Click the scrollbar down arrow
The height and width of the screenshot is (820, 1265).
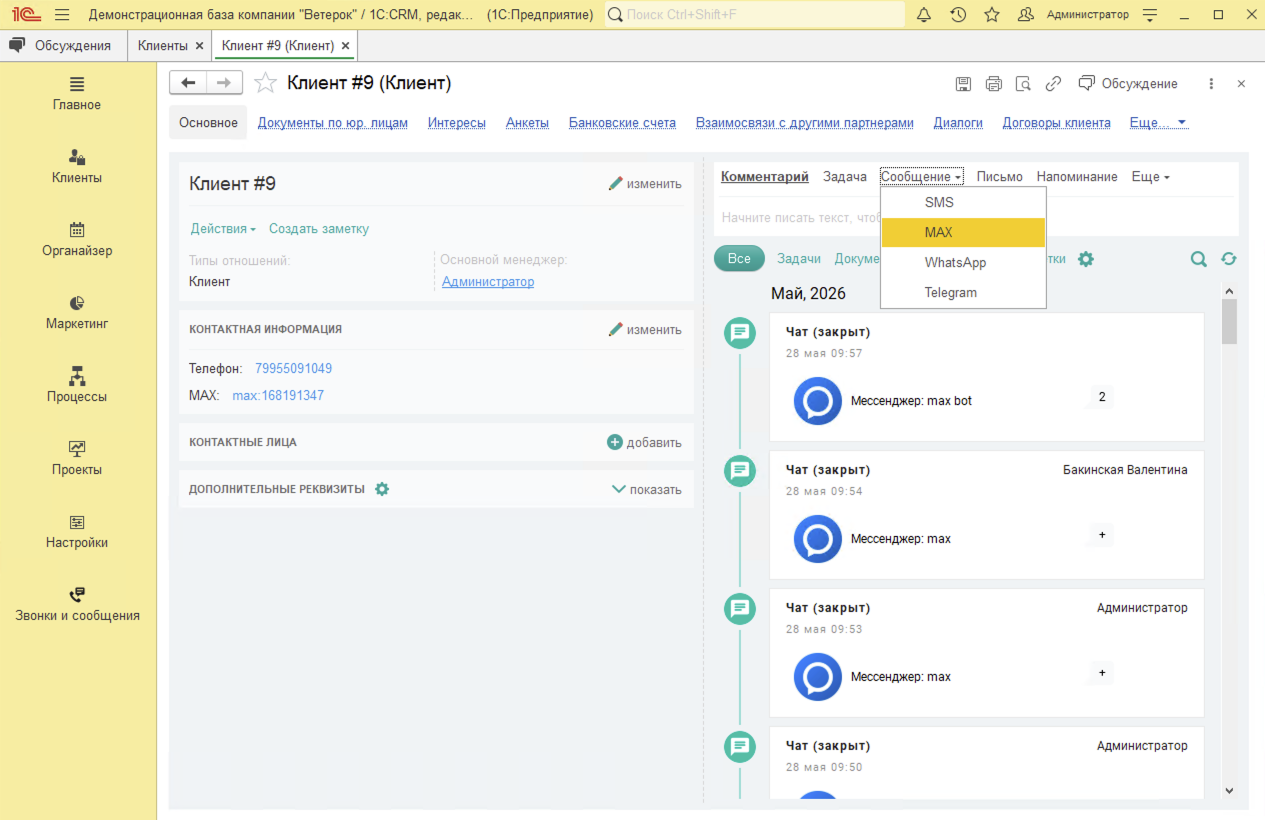tap(1229, 790)
